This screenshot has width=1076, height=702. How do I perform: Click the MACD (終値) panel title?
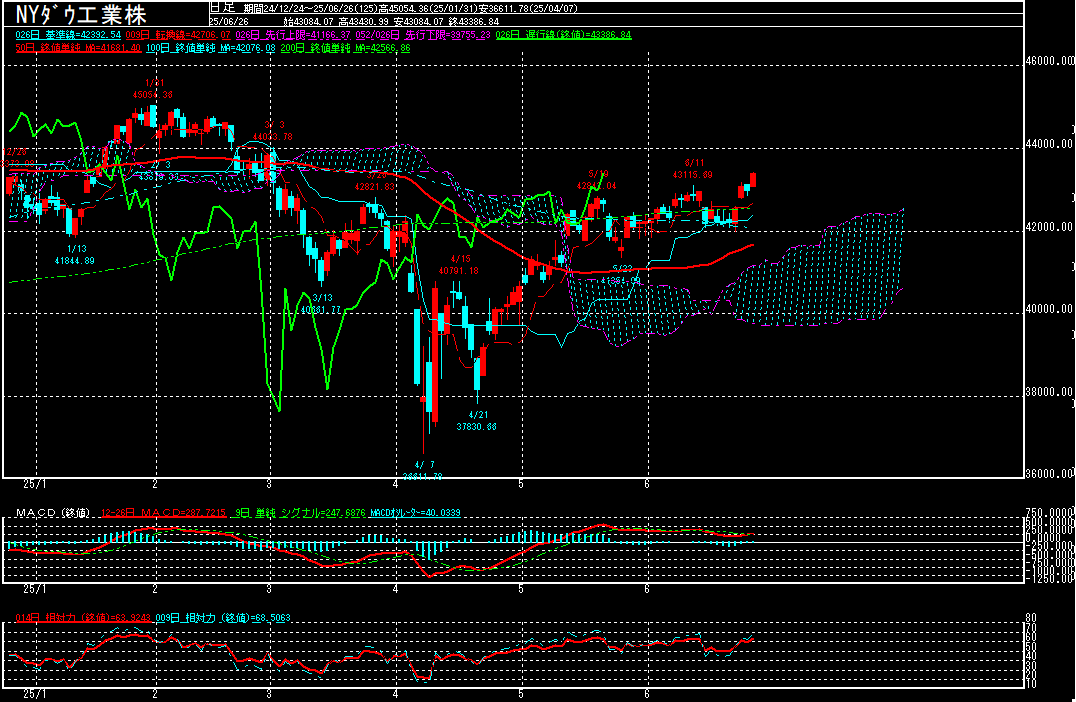coord(53,513)
